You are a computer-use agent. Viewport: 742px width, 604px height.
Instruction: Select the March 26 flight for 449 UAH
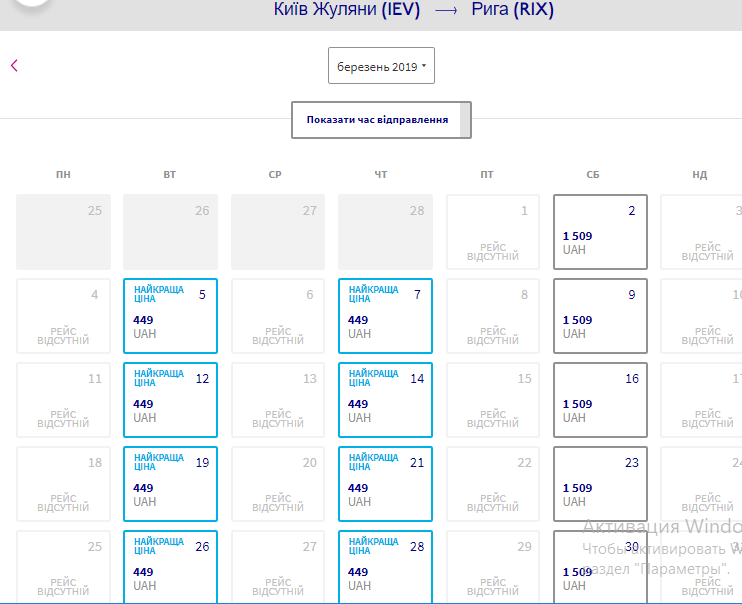click(x=170, y=566)
